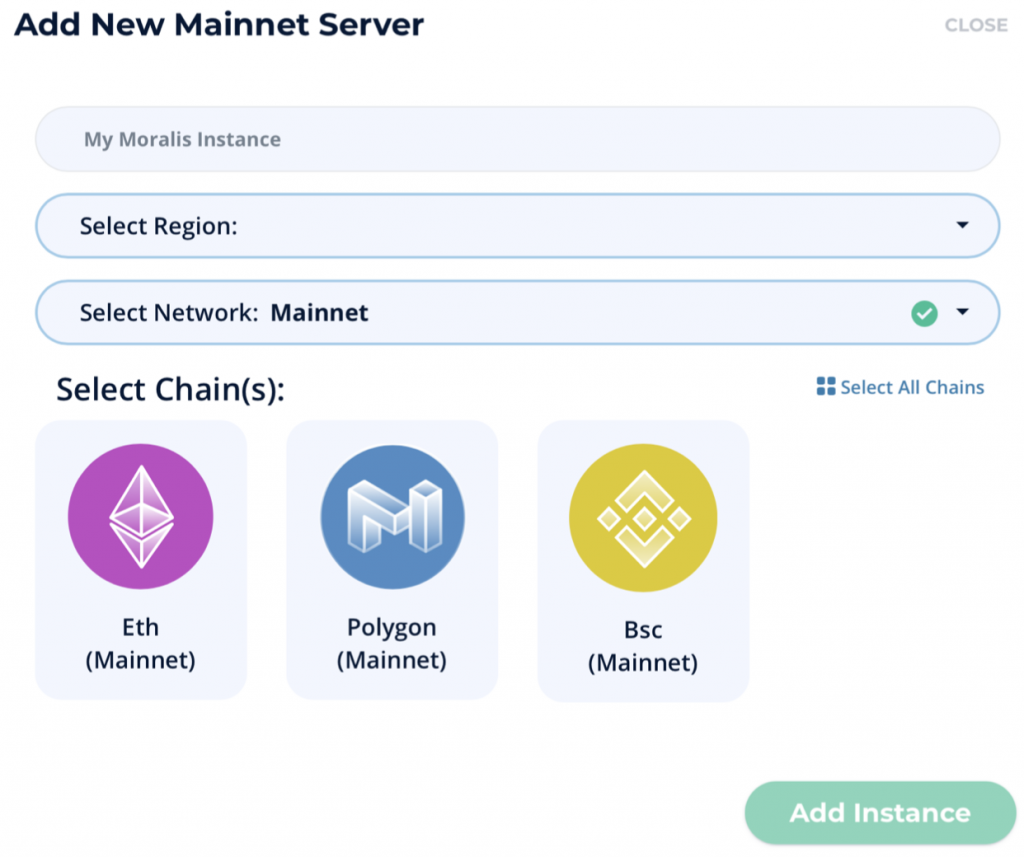Click the Polygon M logo
The width and height of the screenshot is (1024, 857).
(x=392, y=517)
